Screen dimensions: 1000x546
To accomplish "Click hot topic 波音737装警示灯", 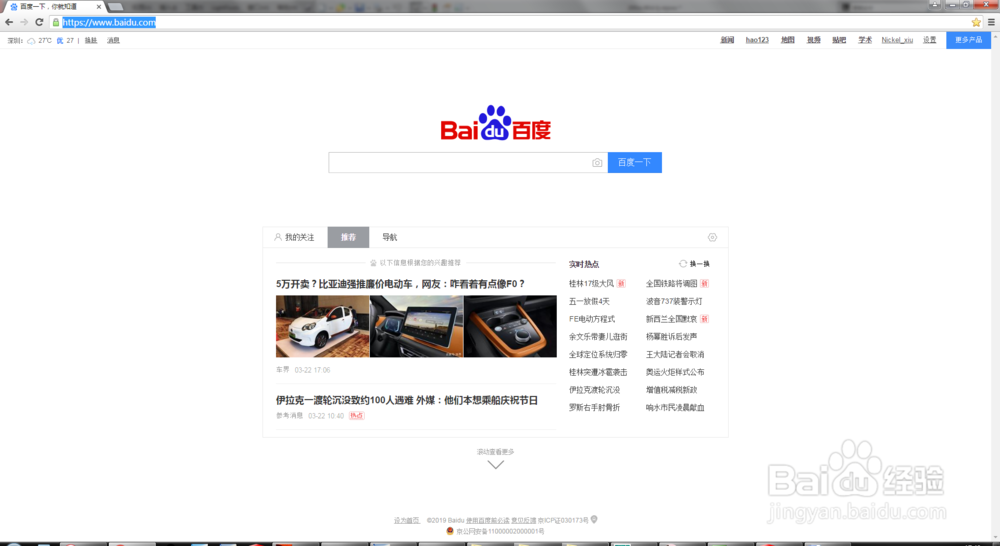I will pos(674,301).
